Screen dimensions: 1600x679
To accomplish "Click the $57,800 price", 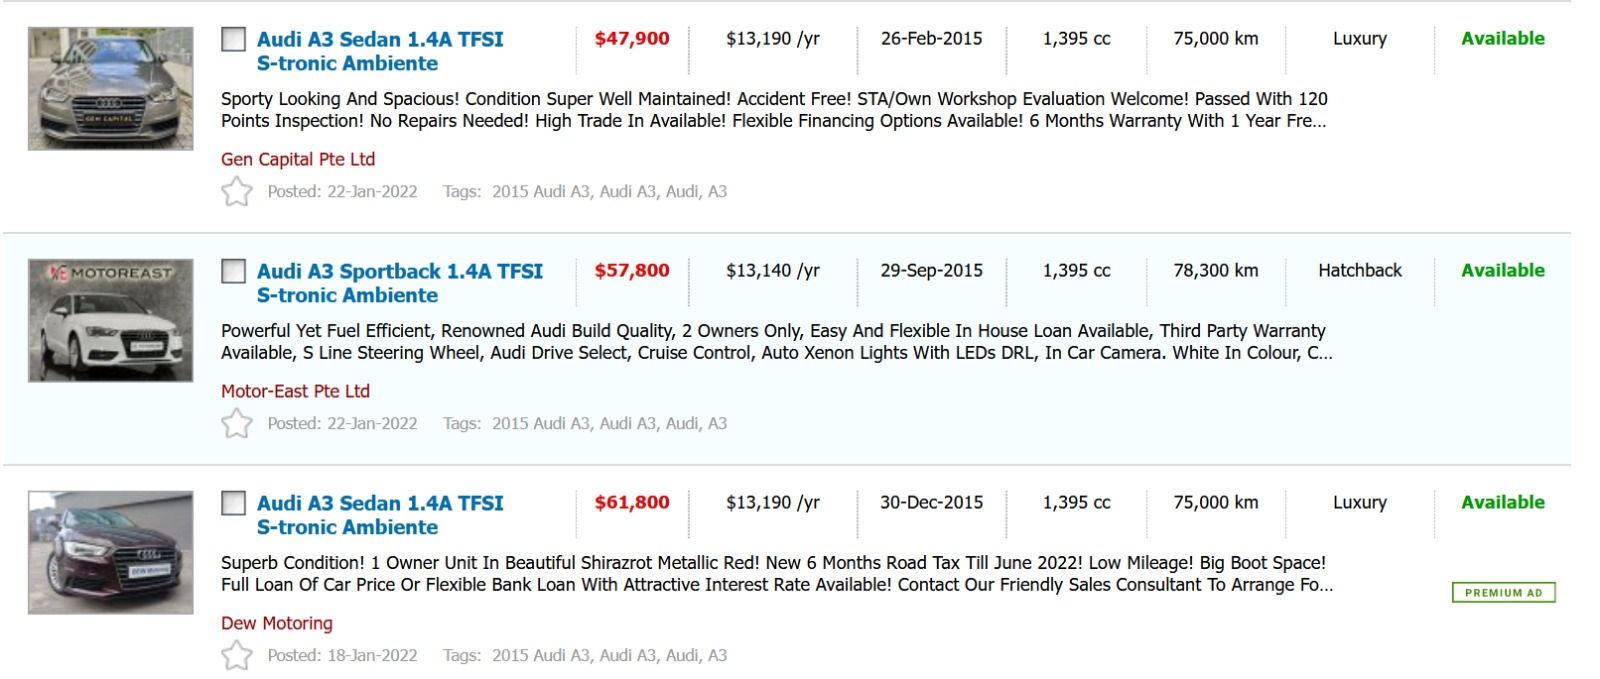I will pos(632,271).
